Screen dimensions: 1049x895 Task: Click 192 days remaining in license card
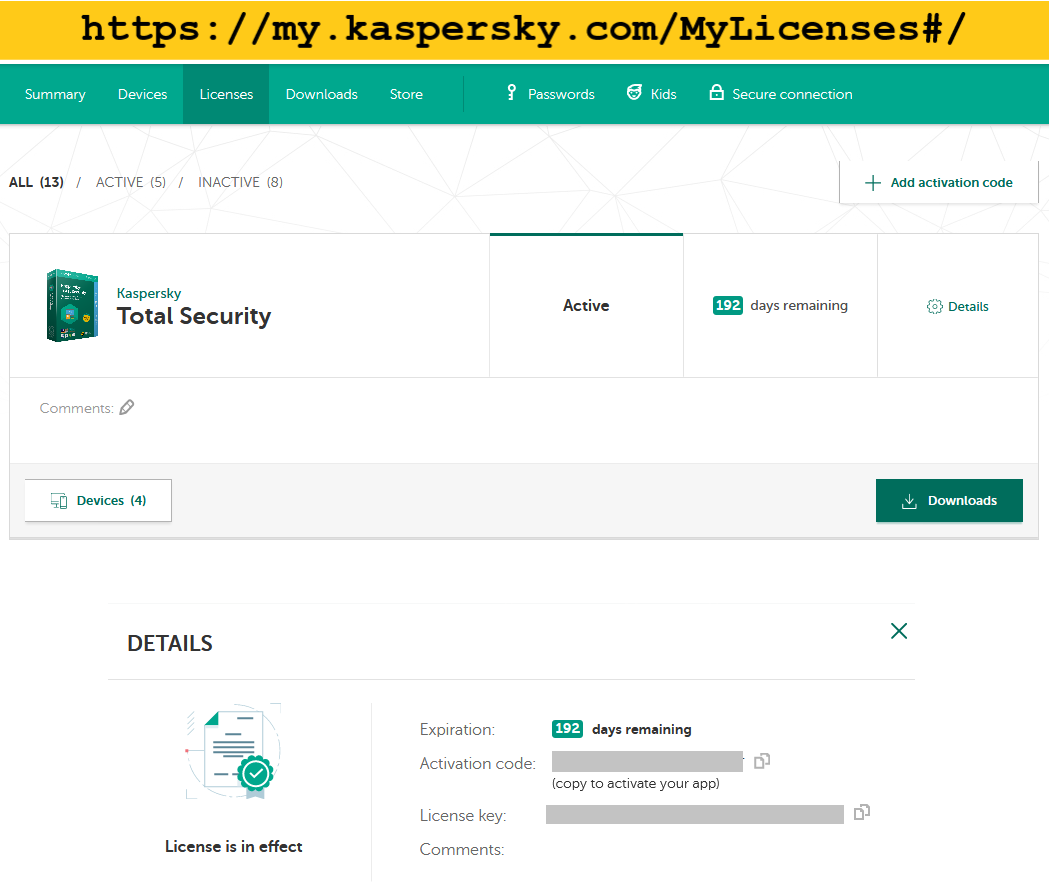point(781,306)
